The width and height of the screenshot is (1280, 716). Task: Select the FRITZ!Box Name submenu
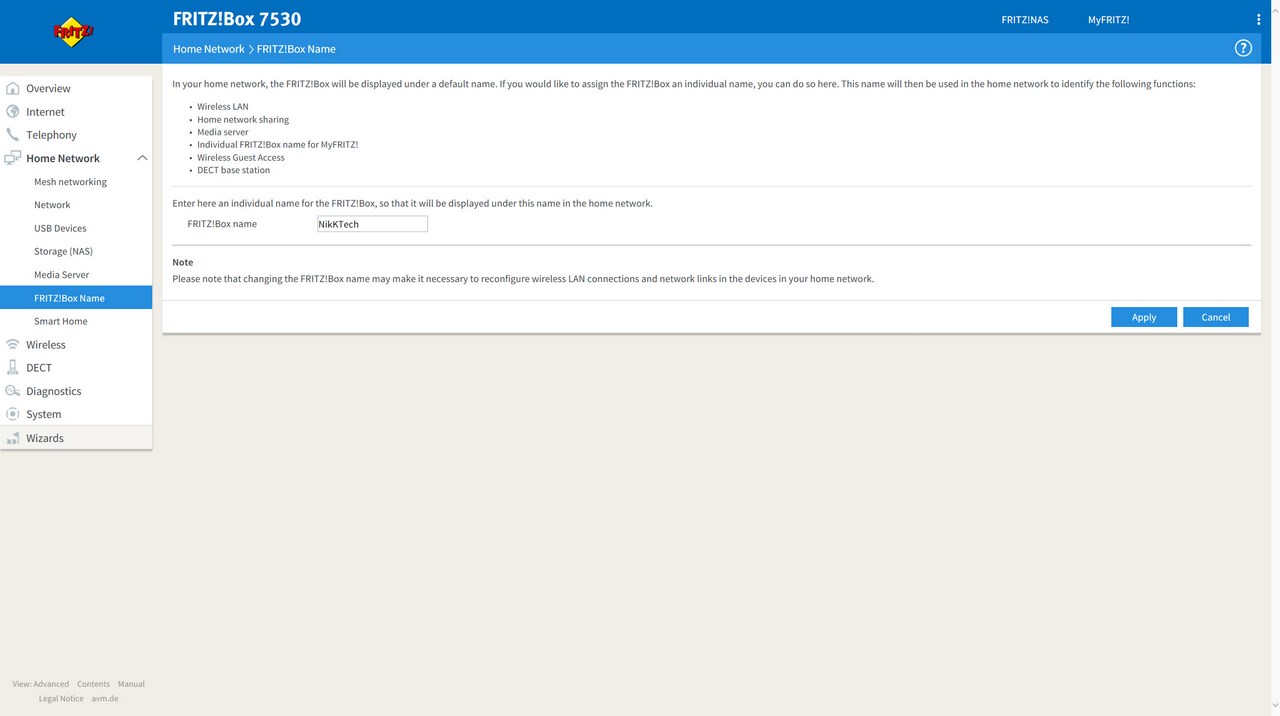[x=76, y=298]
